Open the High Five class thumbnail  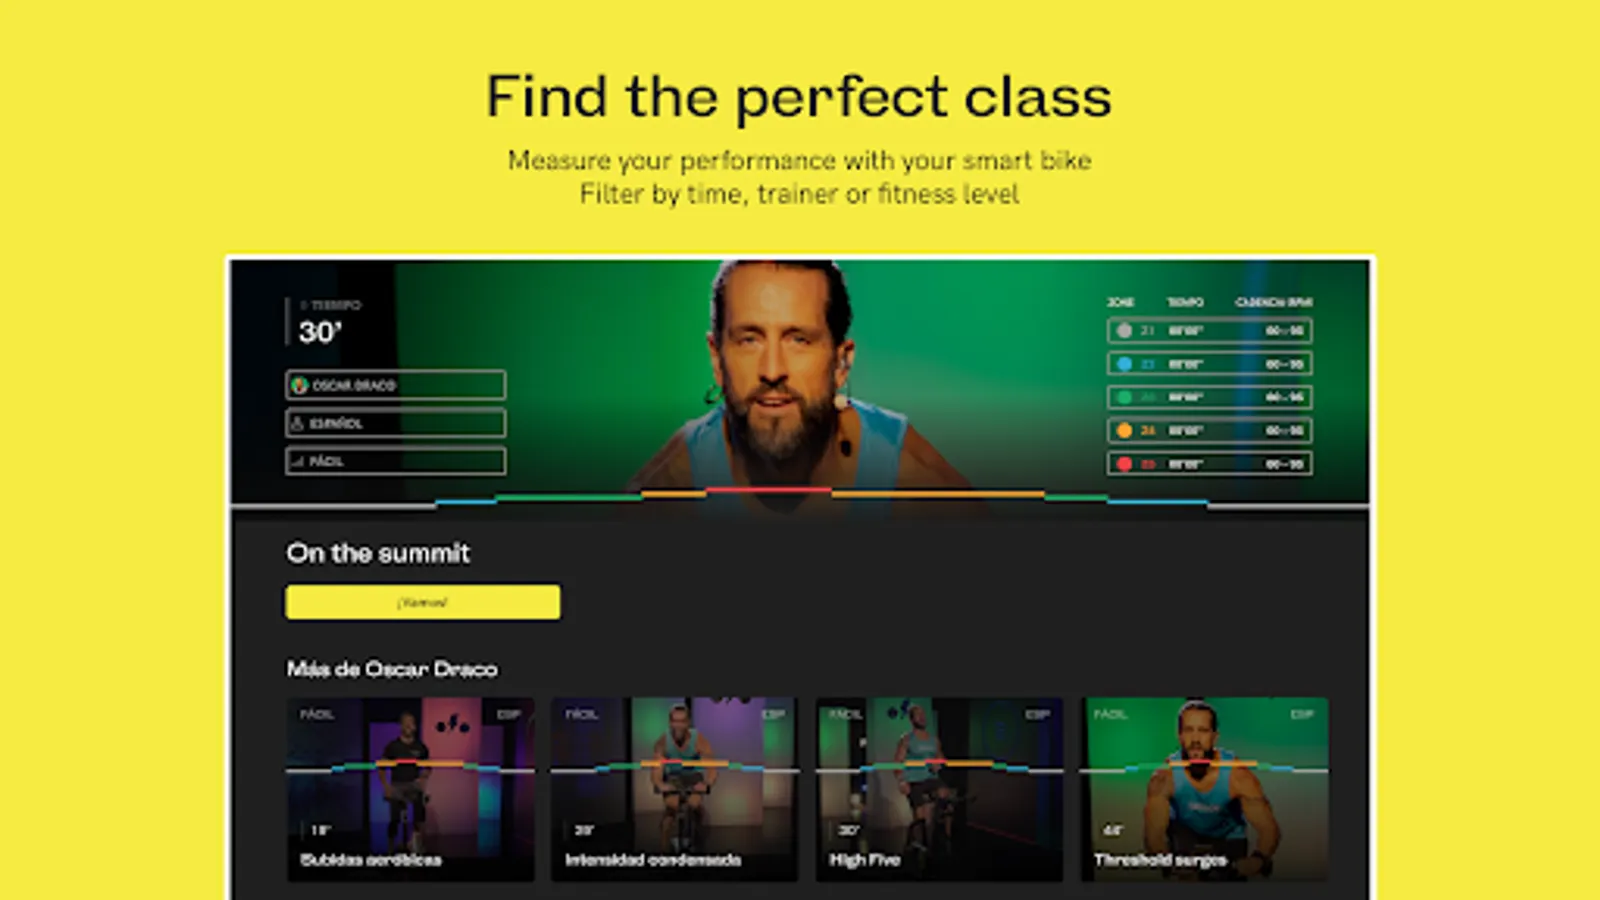pos(939,789)
